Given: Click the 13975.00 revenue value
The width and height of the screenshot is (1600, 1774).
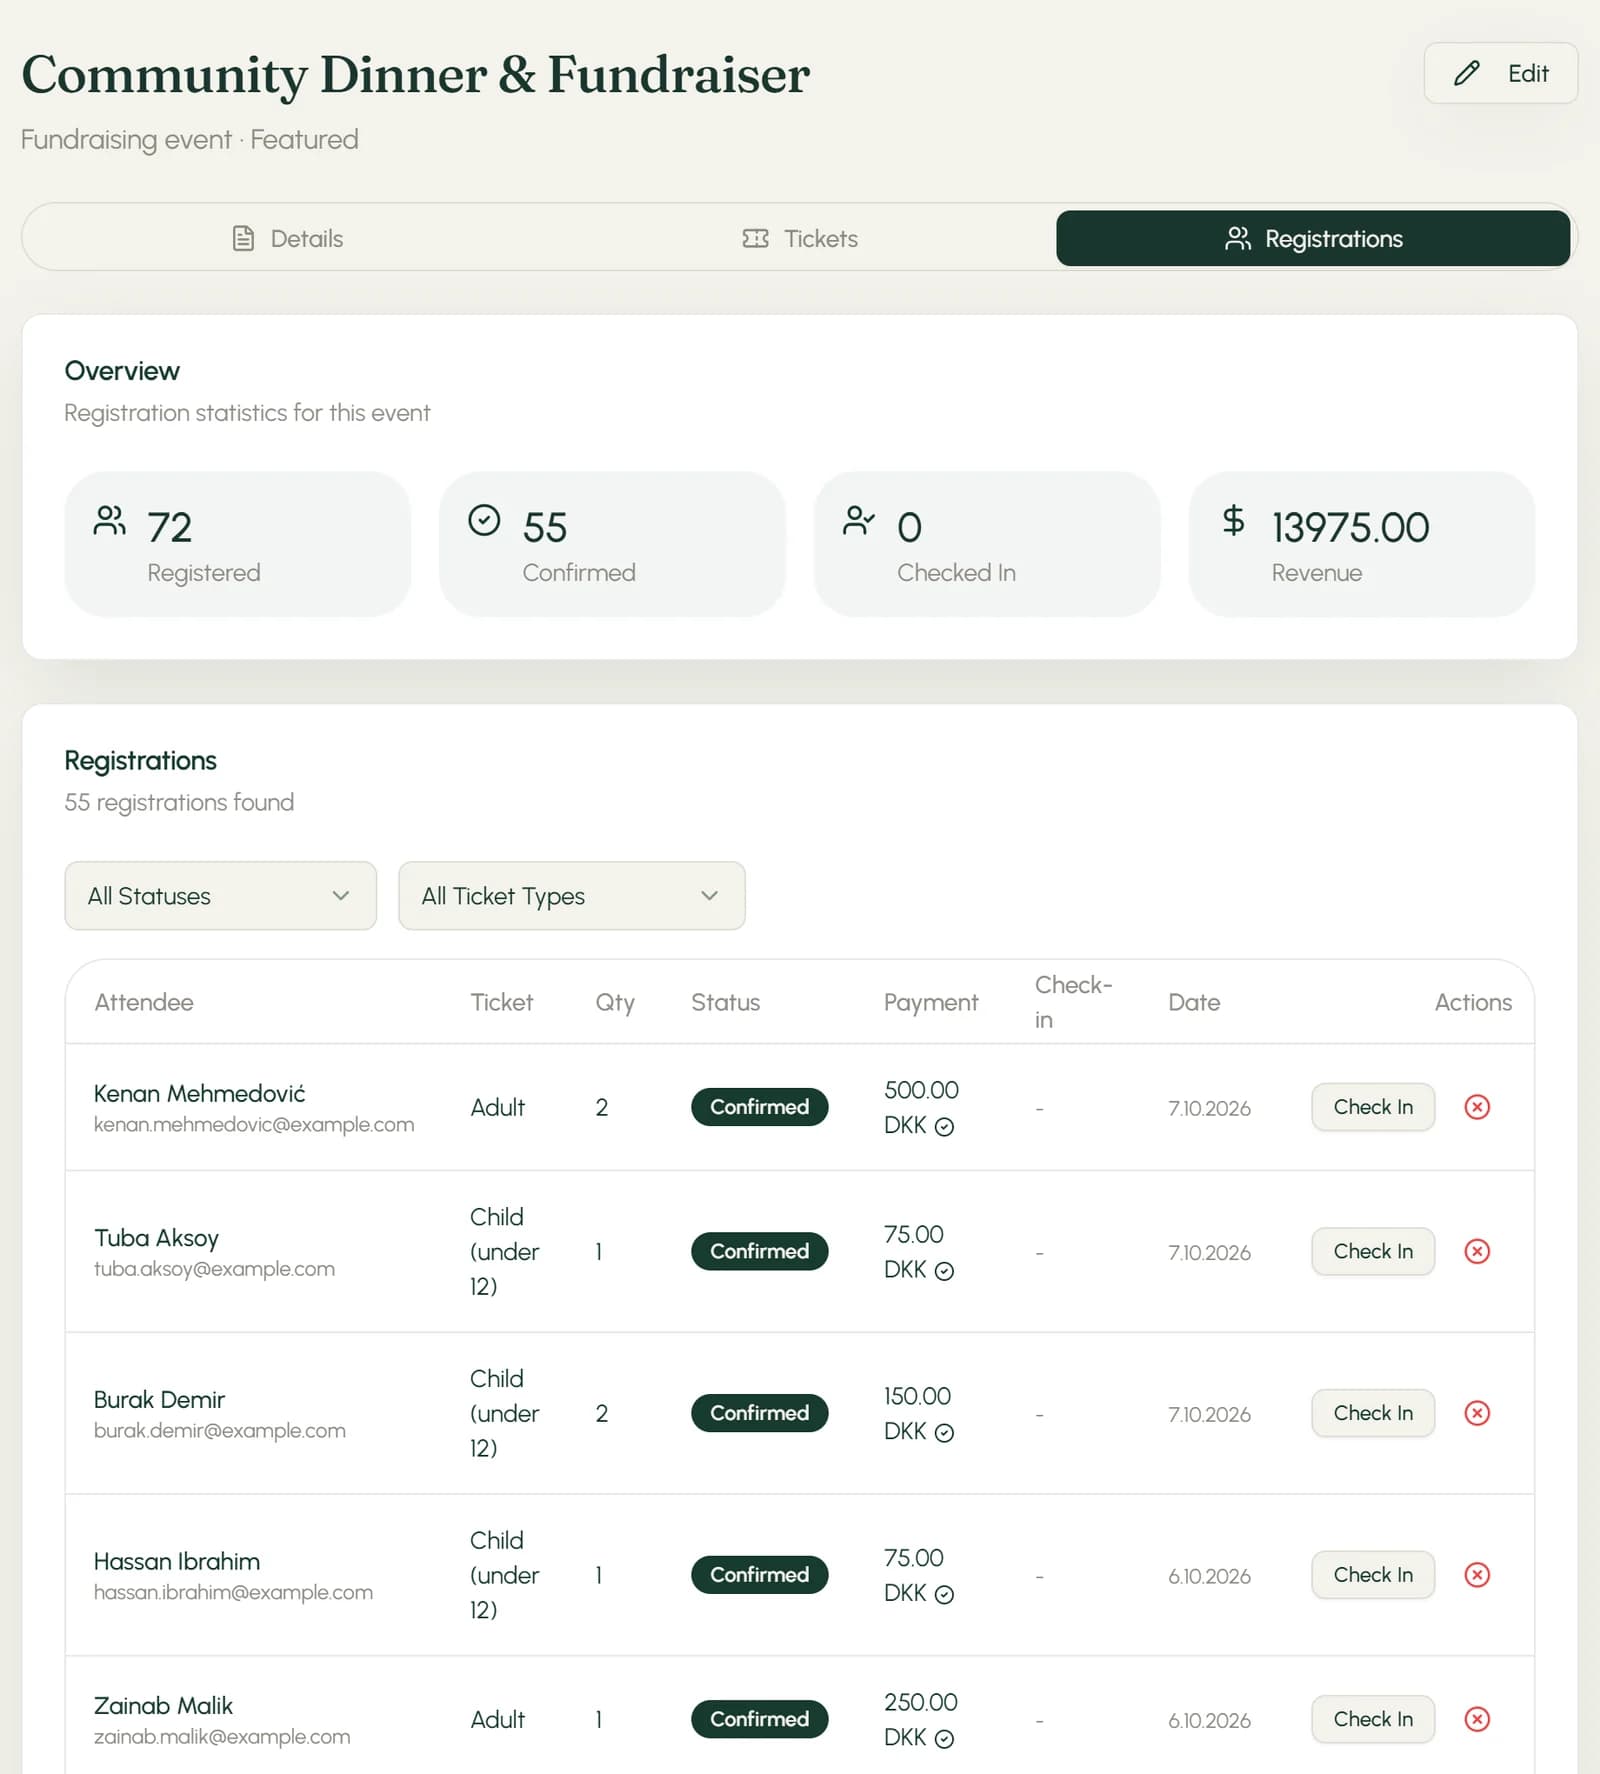Looking at the screenshot, I should coord(1350,527).
